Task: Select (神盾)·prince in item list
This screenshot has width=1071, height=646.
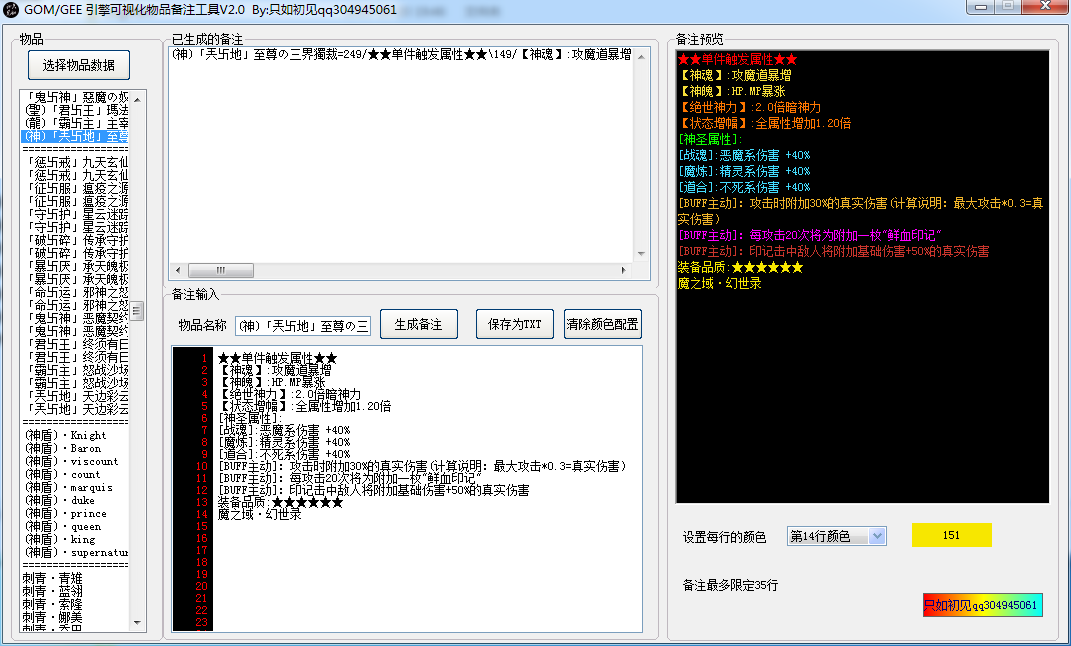Action: [66, 513]
